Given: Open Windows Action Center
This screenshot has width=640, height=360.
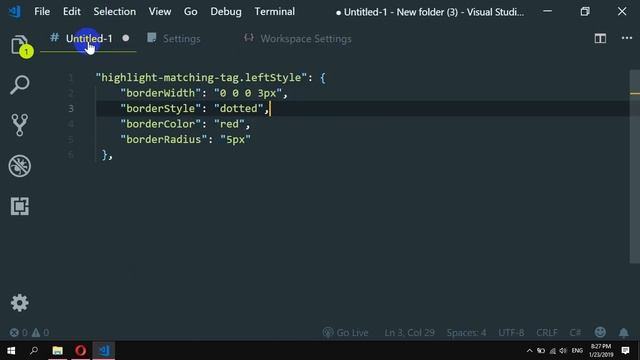Looking at the screenshot, I should [x=625, y=351].
